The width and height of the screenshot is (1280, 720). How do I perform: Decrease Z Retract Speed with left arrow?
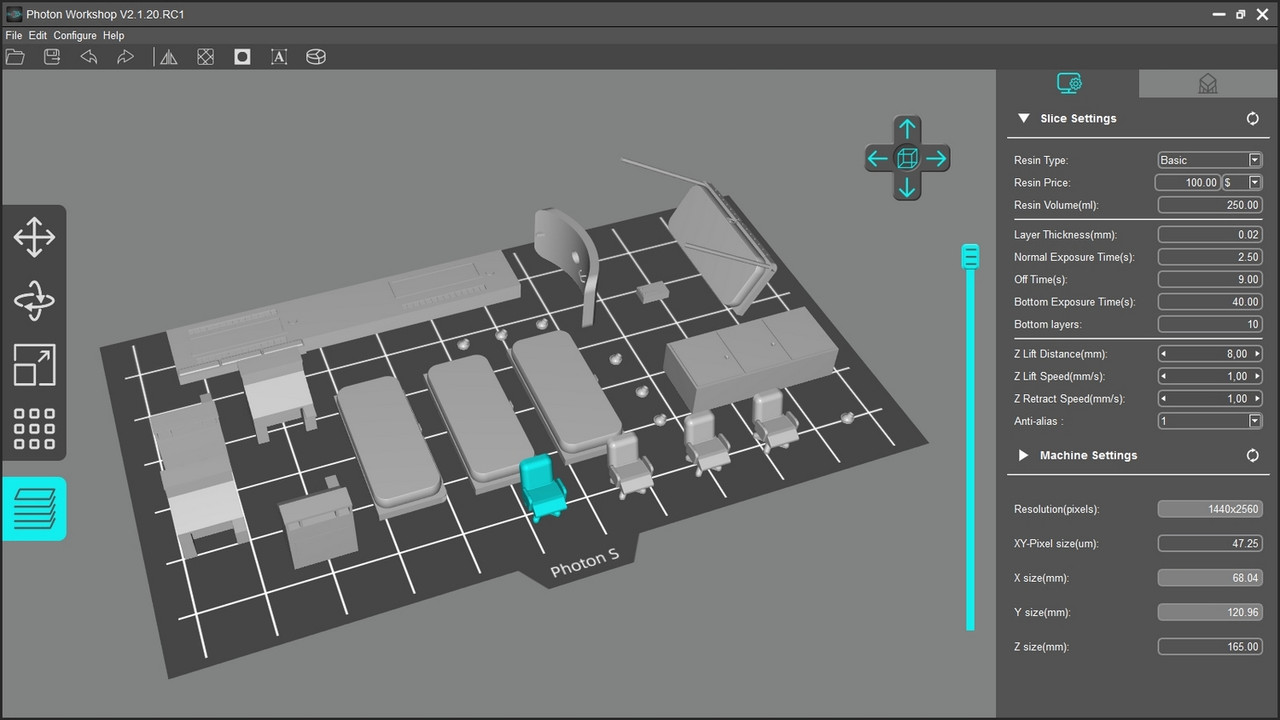1163,398
